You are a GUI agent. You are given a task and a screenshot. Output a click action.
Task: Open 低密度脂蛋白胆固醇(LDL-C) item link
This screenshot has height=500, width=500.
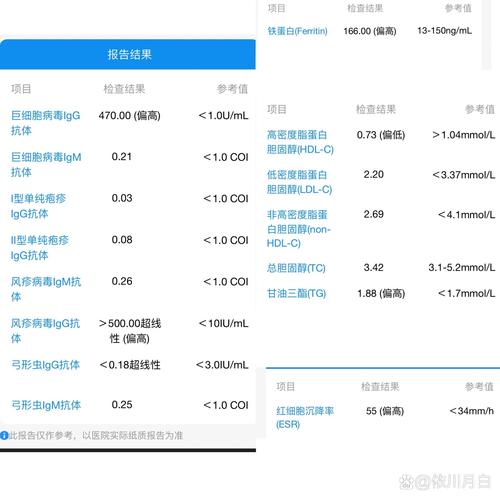[299, 182]
